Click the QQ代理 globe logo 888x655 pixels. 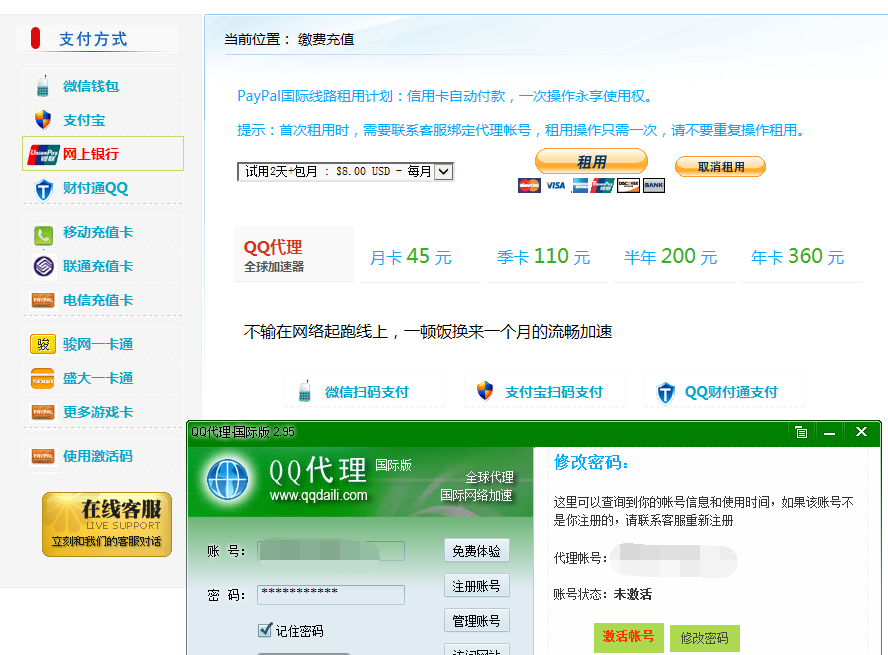coord(228,480)
